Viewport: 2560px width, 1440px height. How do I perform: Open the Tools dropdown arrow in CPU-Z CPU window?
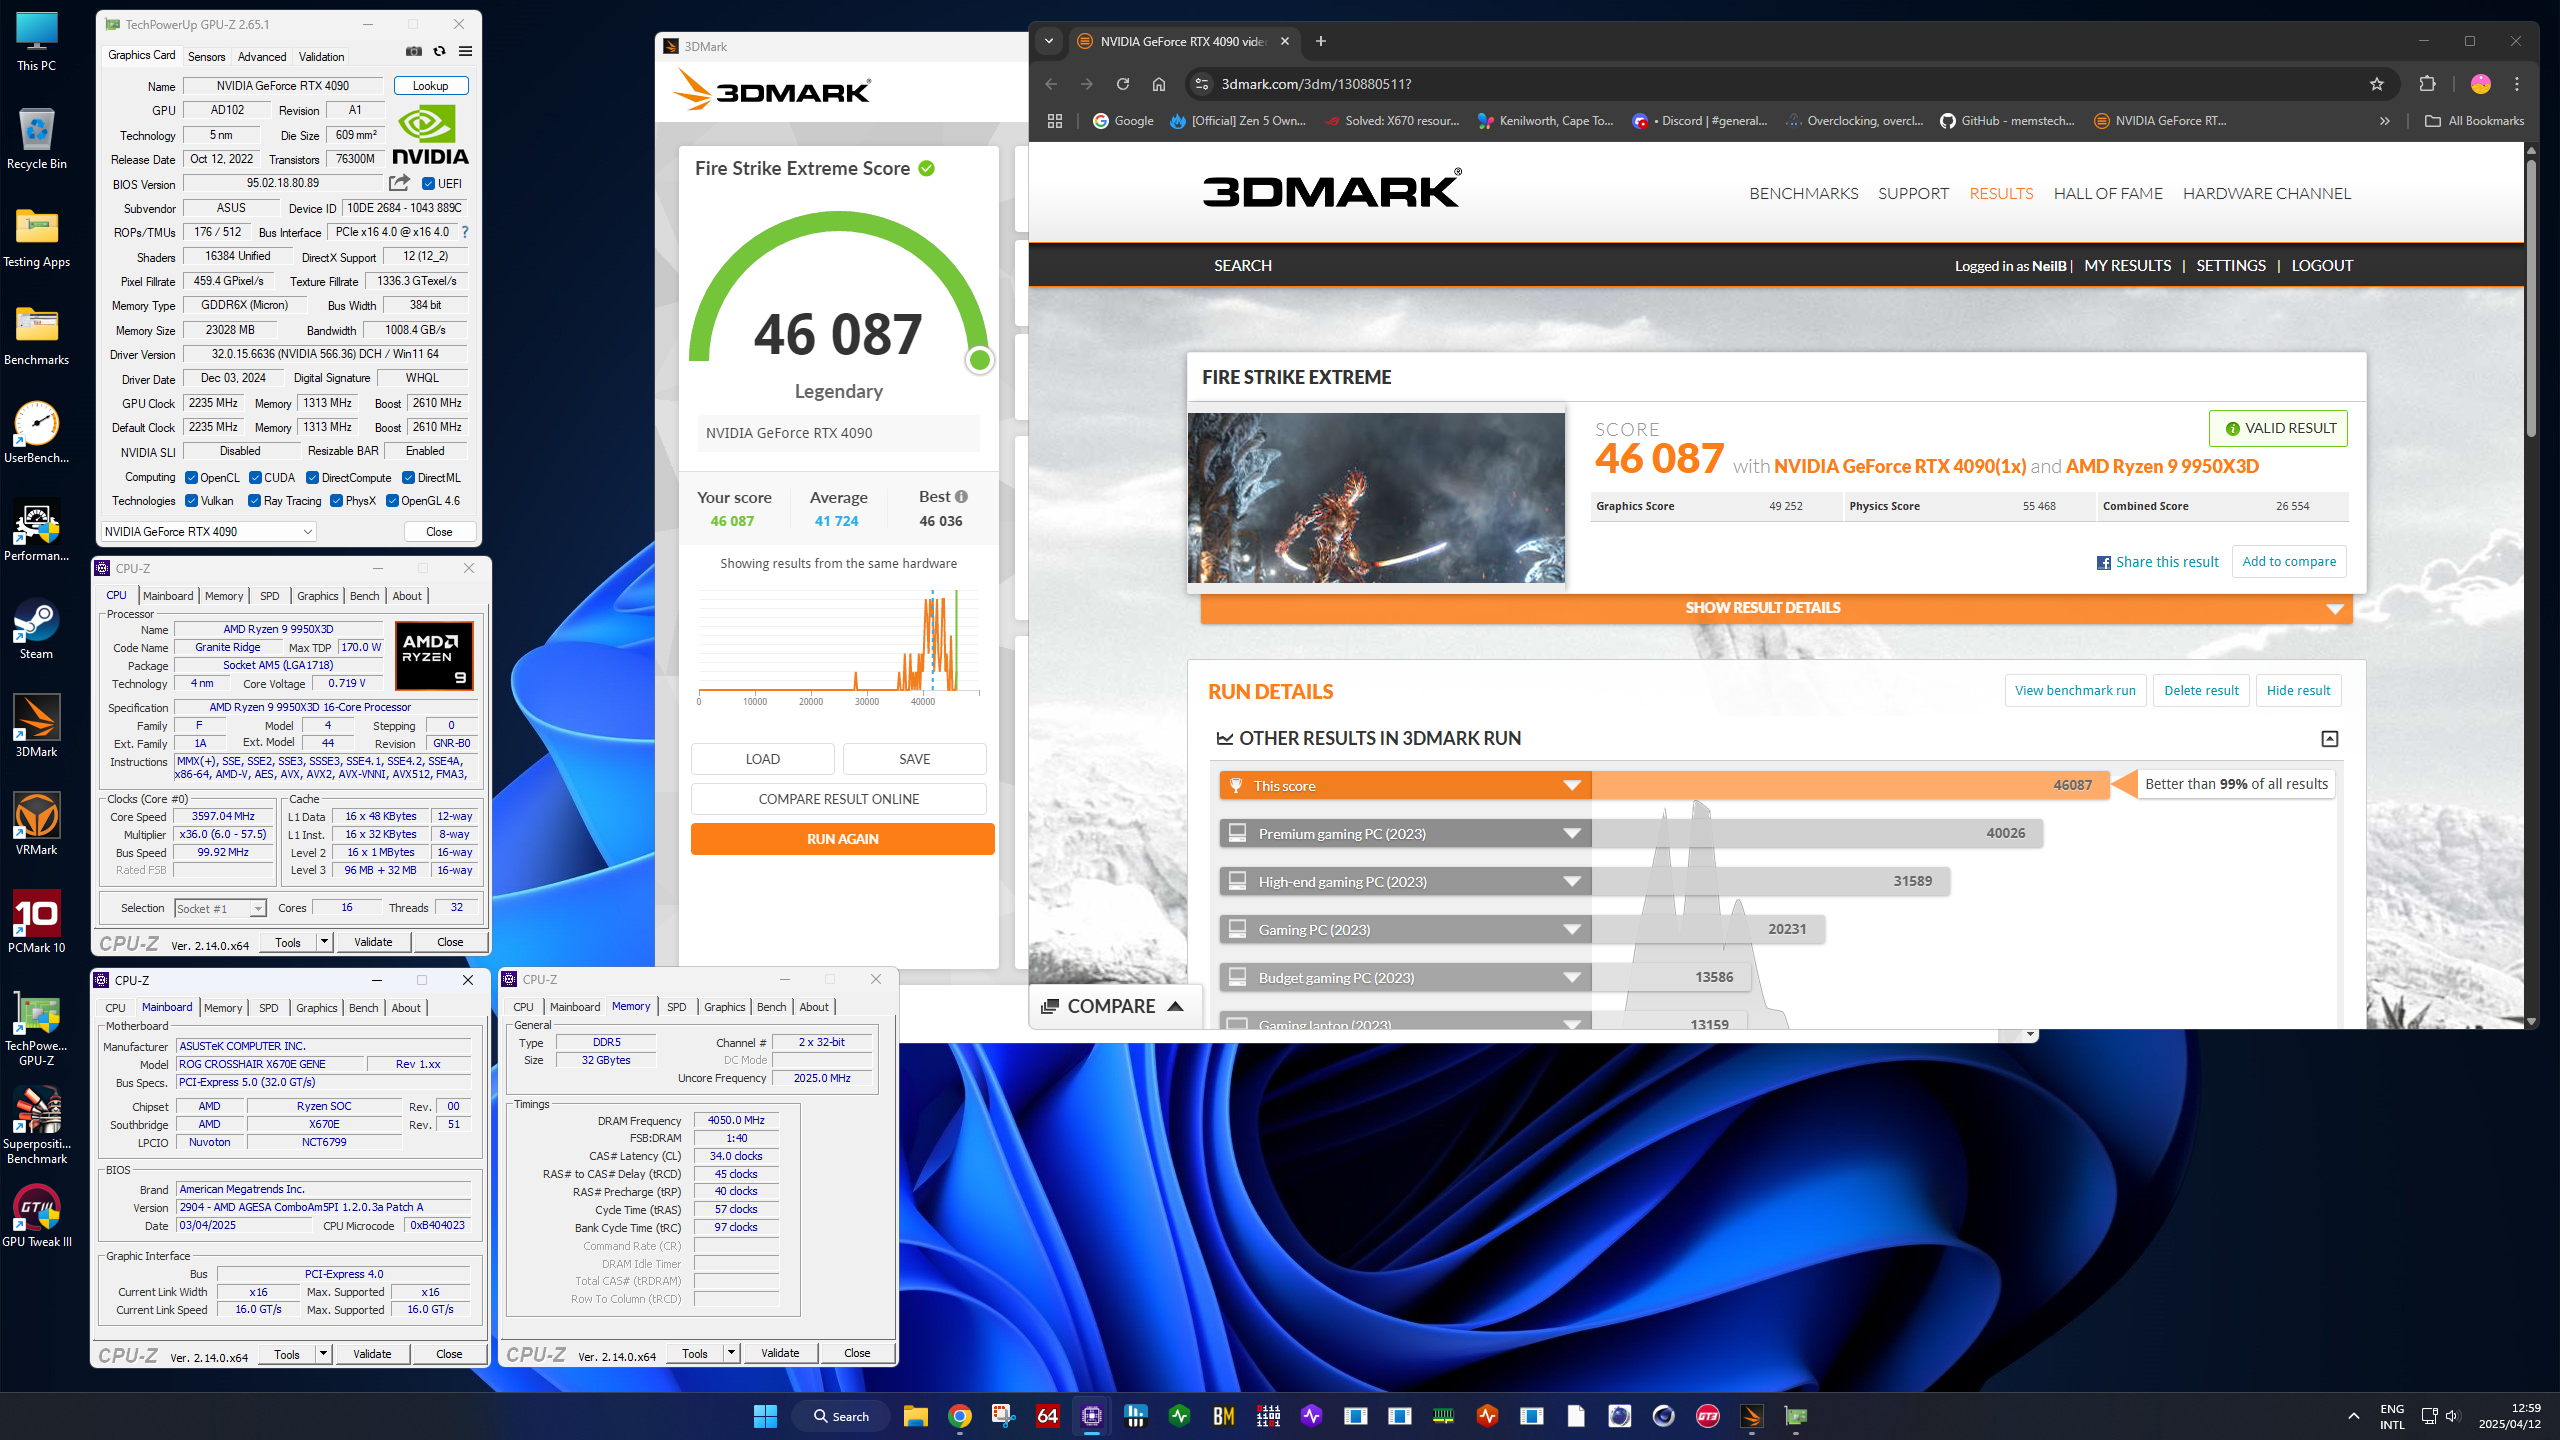click(x=324, y=942)
